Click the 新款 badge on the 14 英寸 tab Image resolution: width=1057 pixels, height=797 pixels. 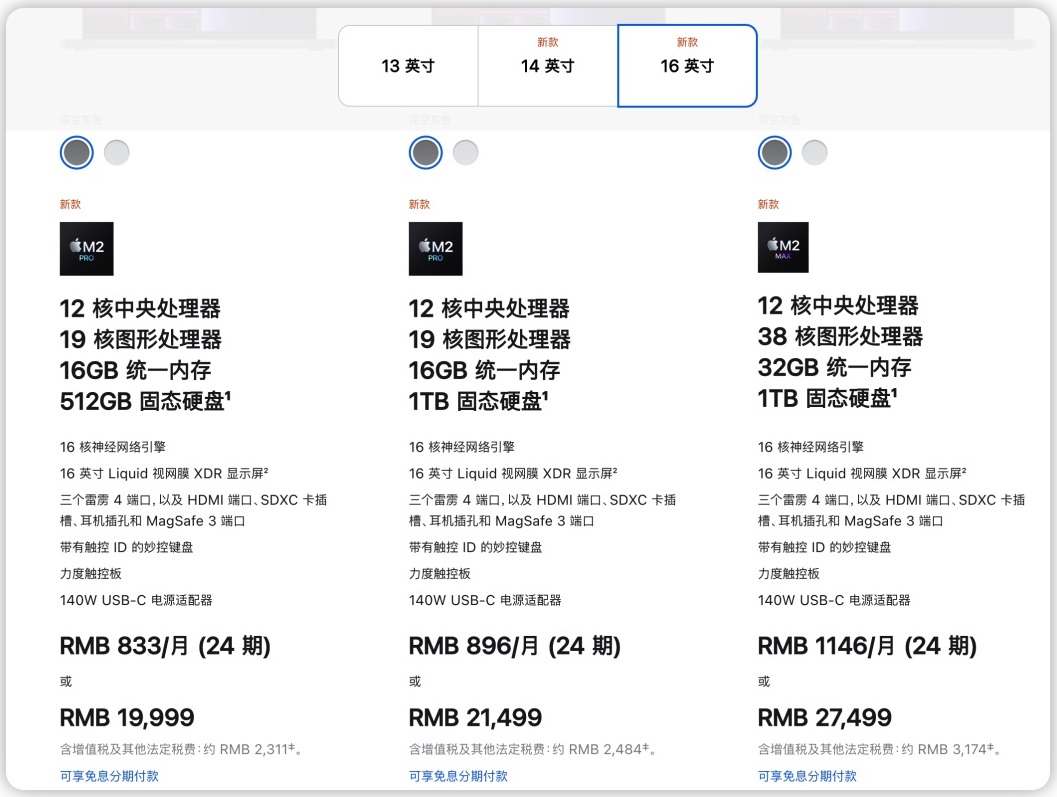[547, 42]
